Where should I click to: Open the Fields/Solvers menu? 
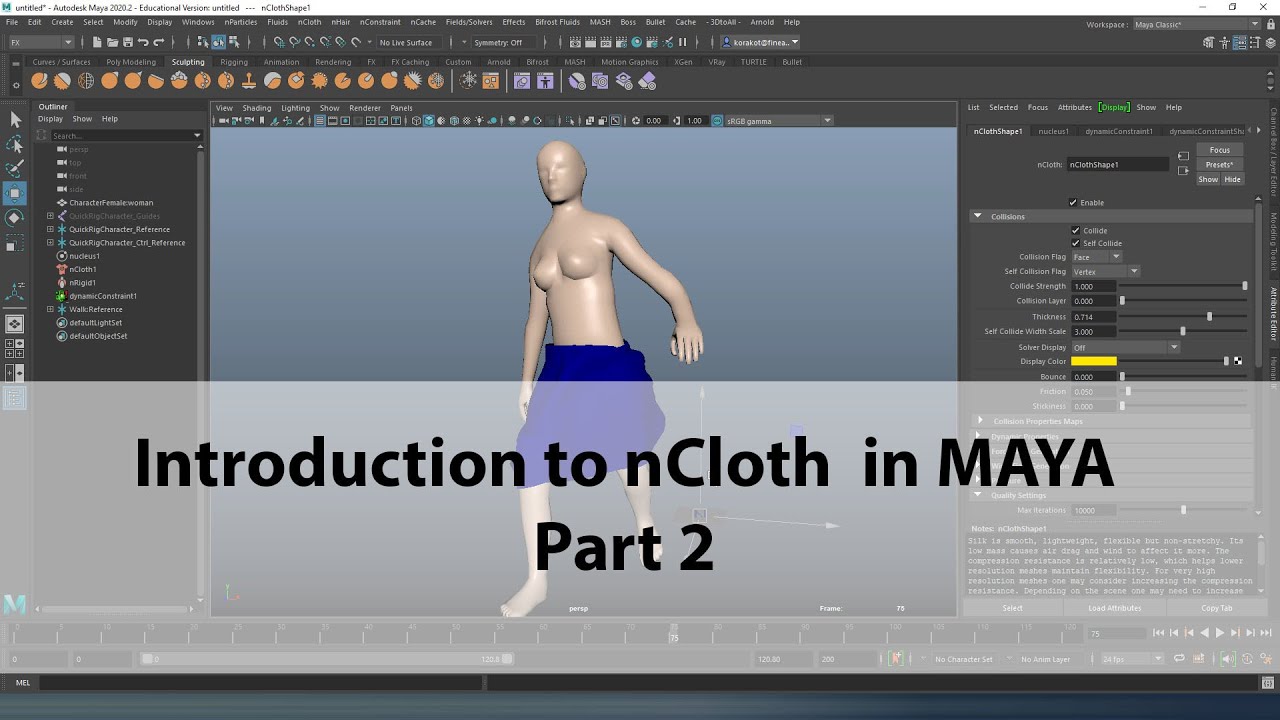click(469, 22)
